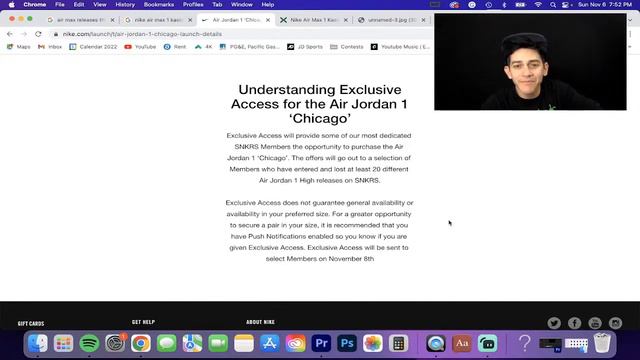
Task: Open the Contests bookmarks folder
Action: [347, 47]
